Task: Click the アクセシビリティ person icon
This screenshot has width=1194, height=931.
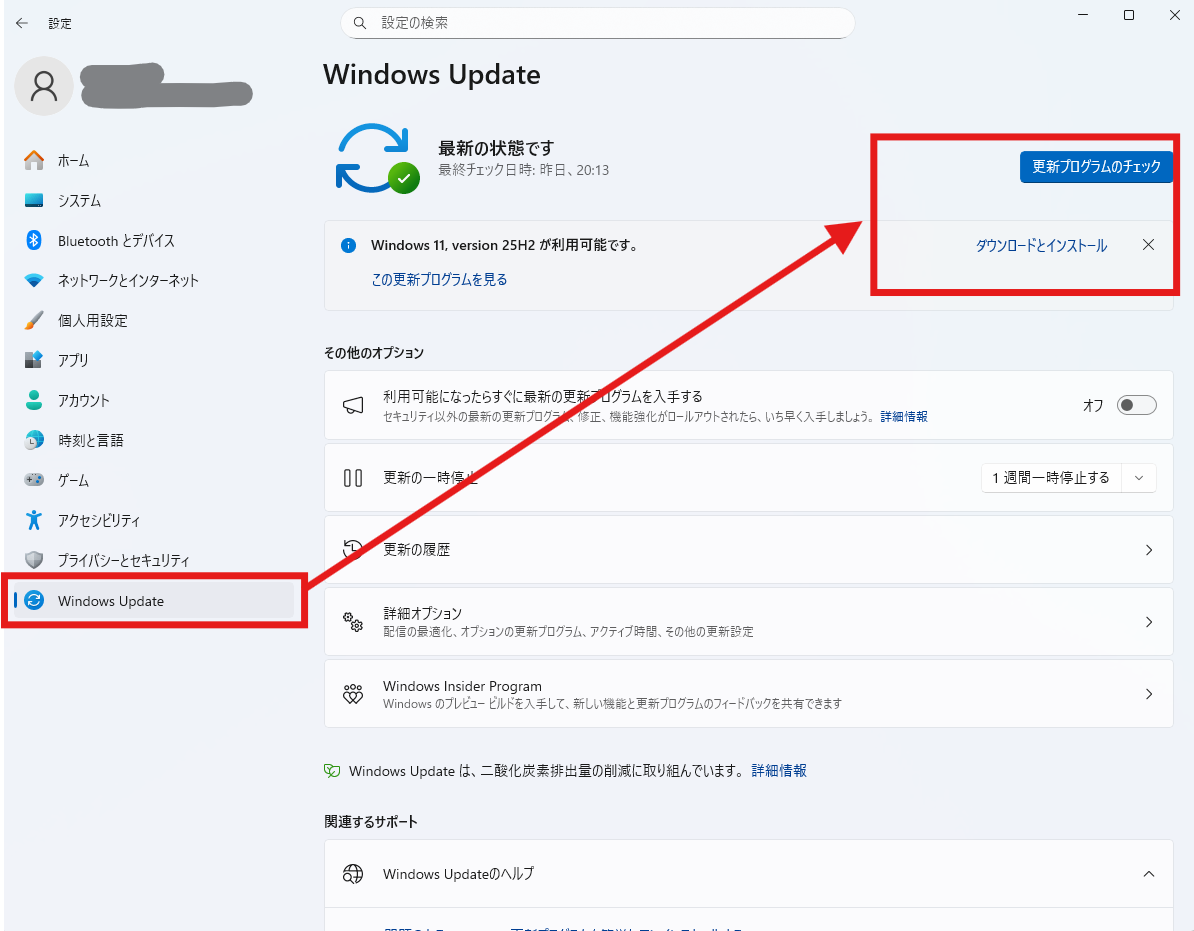Action: click(34, 520)
